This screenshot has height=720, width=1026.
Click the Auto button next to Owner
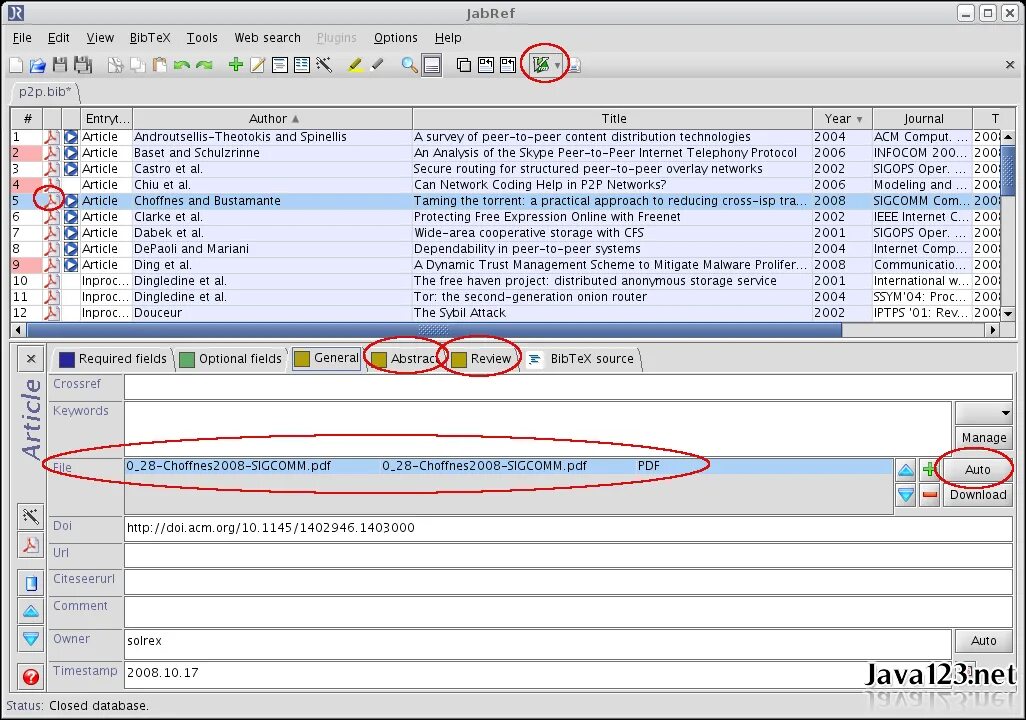pyautogui.click(x=983, y=641)
